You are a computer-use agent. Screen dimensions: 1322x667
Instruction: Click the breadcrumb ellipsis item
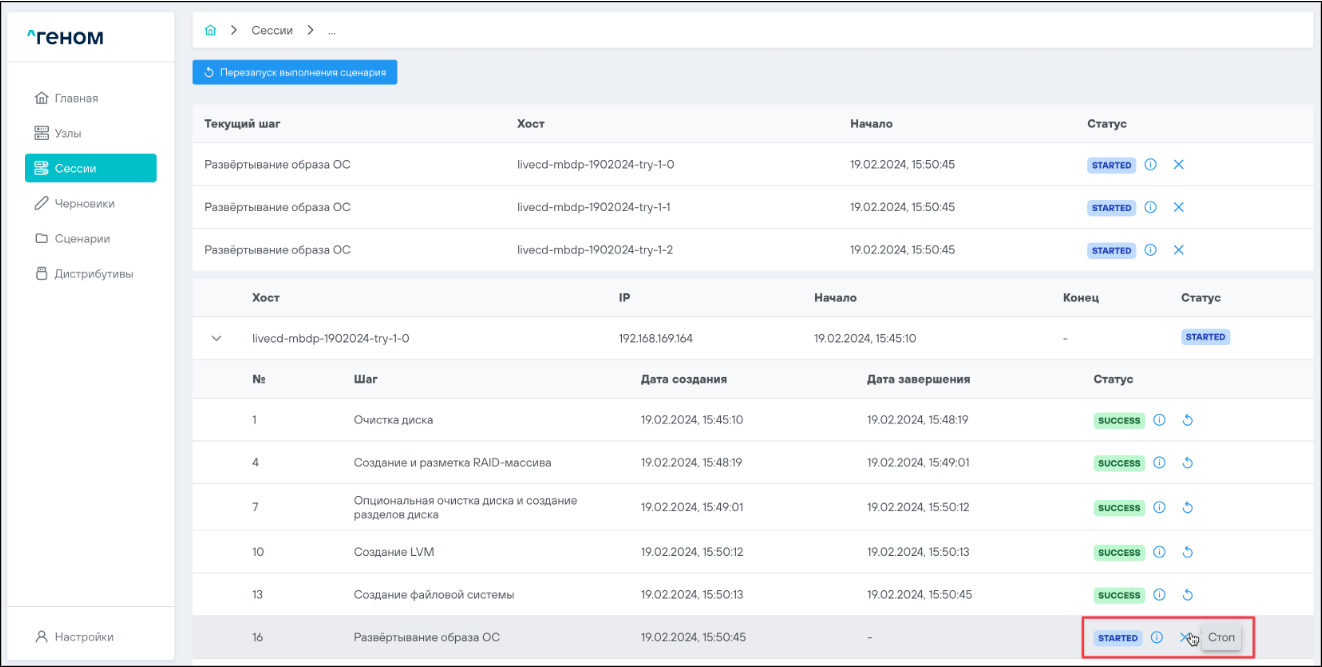(331, 31)
